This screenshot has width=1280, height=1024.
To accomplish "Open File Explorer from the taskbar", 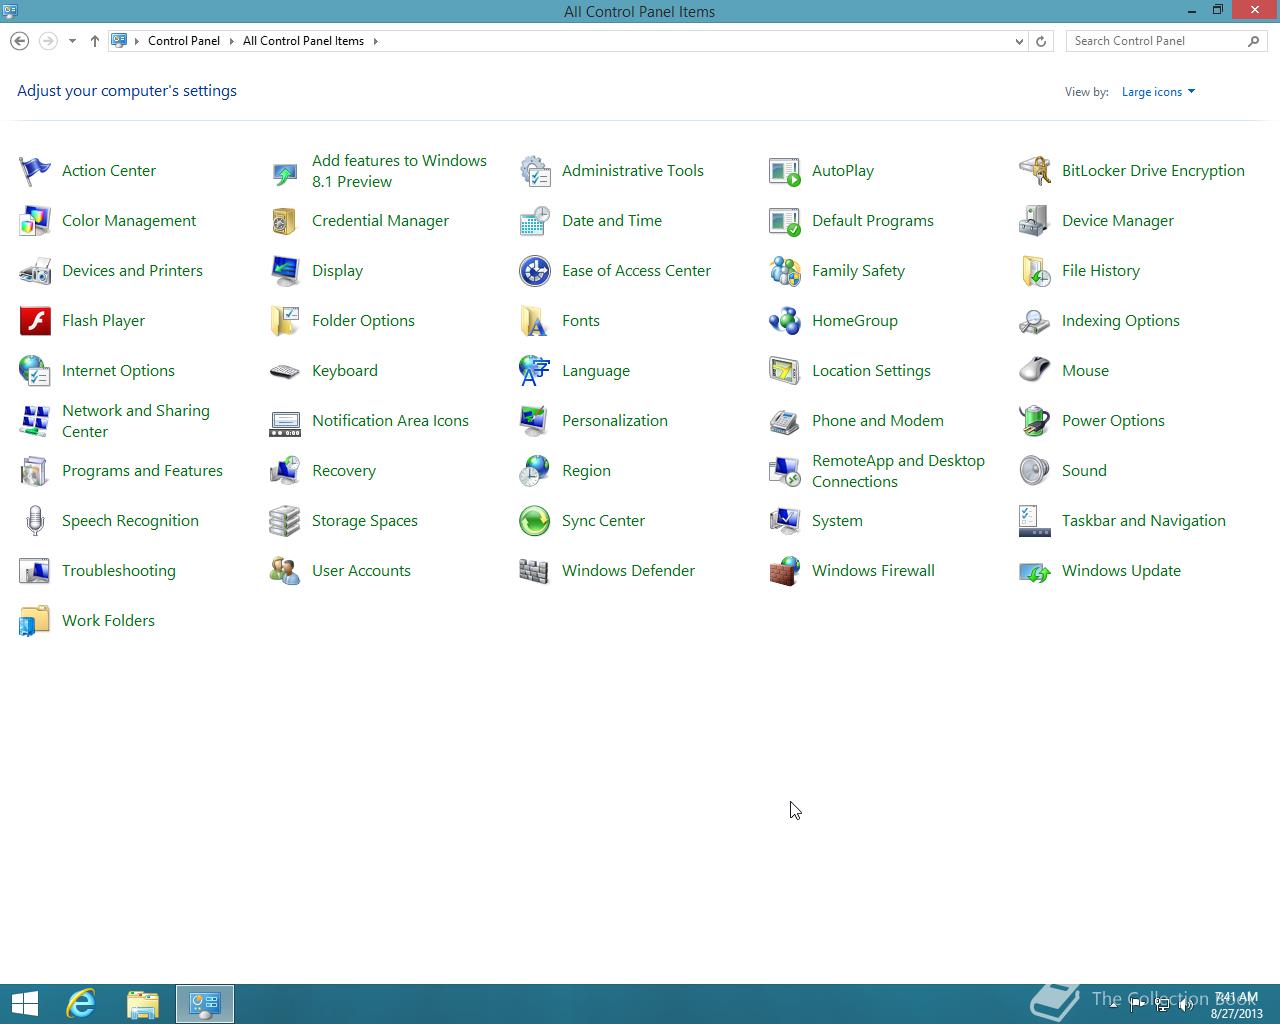I will [143, 1004].
